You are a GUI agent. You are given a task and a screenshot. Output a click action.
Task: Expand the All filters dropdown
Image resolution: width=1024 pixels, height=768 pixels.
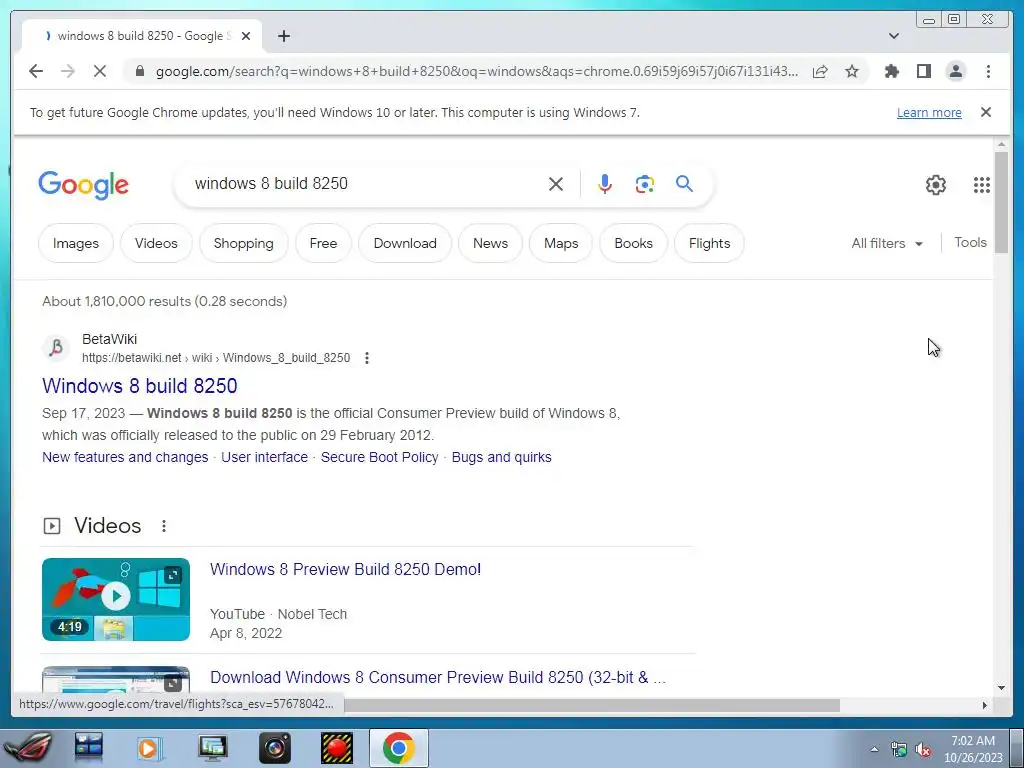(x=887, y=243)
